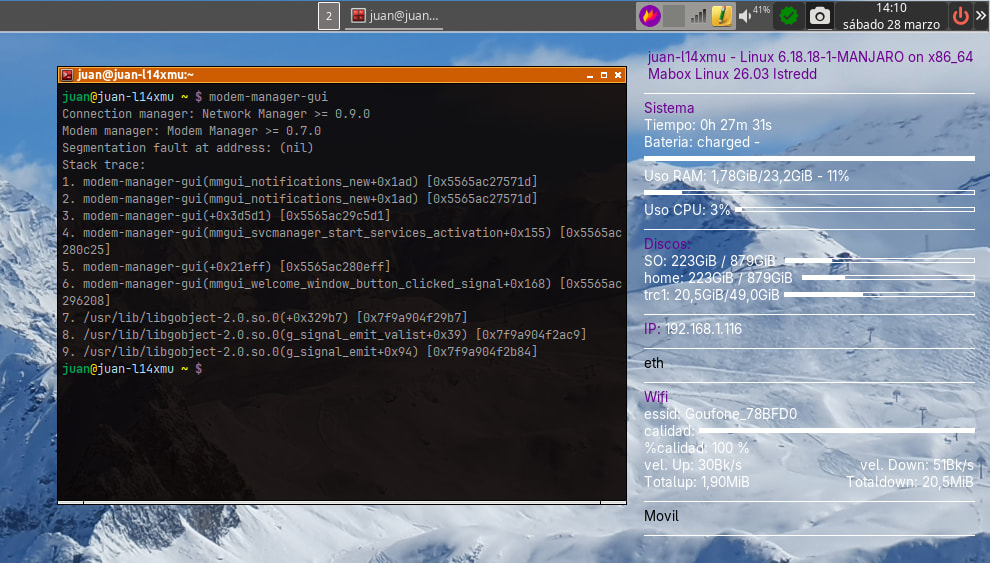The width and height of the screenshot is (990, 563).
Task: Open the clock showing sábado 28 marzo
Action: coord(889,16)
